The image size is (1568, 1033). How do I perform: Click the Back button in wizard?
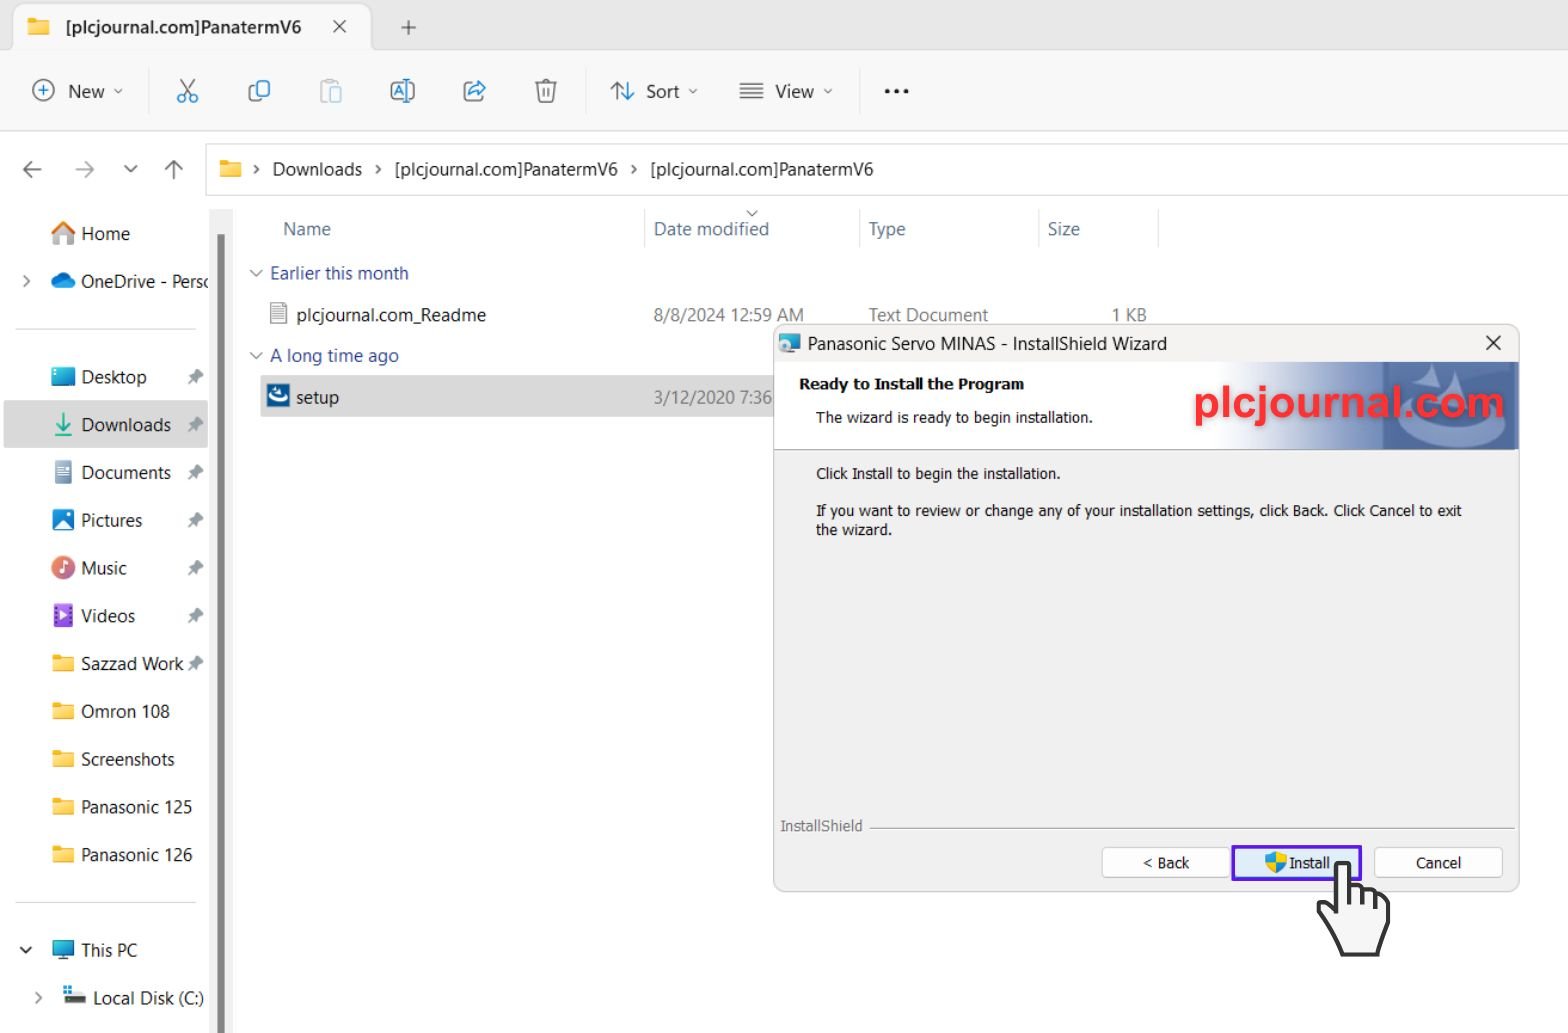coord(1166,863)
